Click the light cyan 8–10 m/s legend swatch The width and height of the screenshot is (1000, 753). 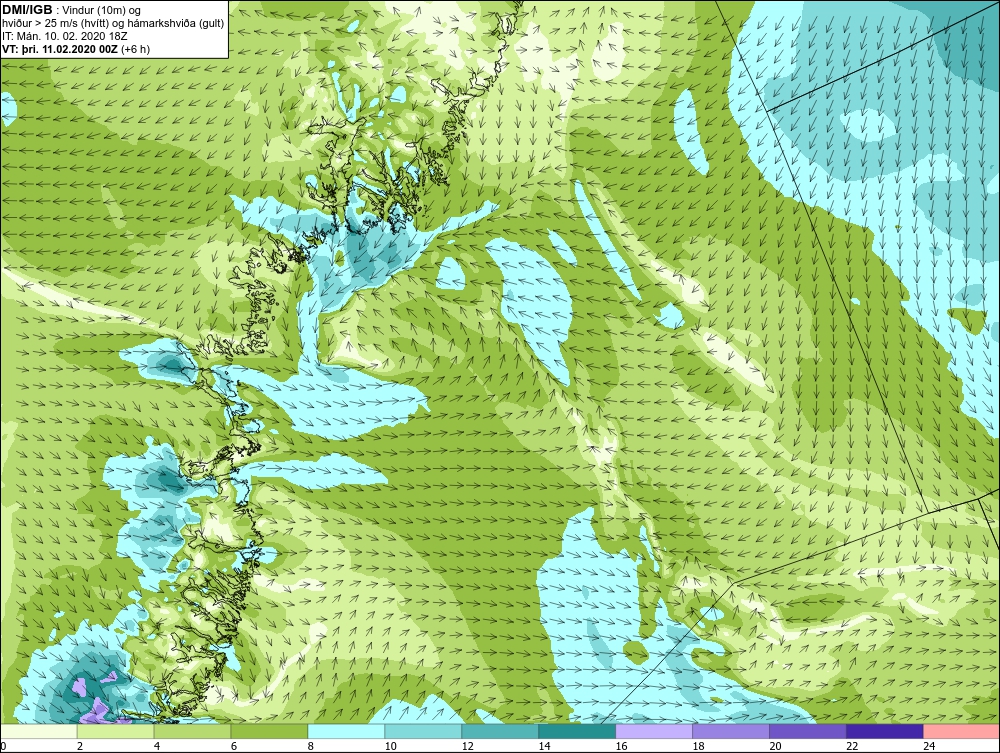(x=346, y=731)
